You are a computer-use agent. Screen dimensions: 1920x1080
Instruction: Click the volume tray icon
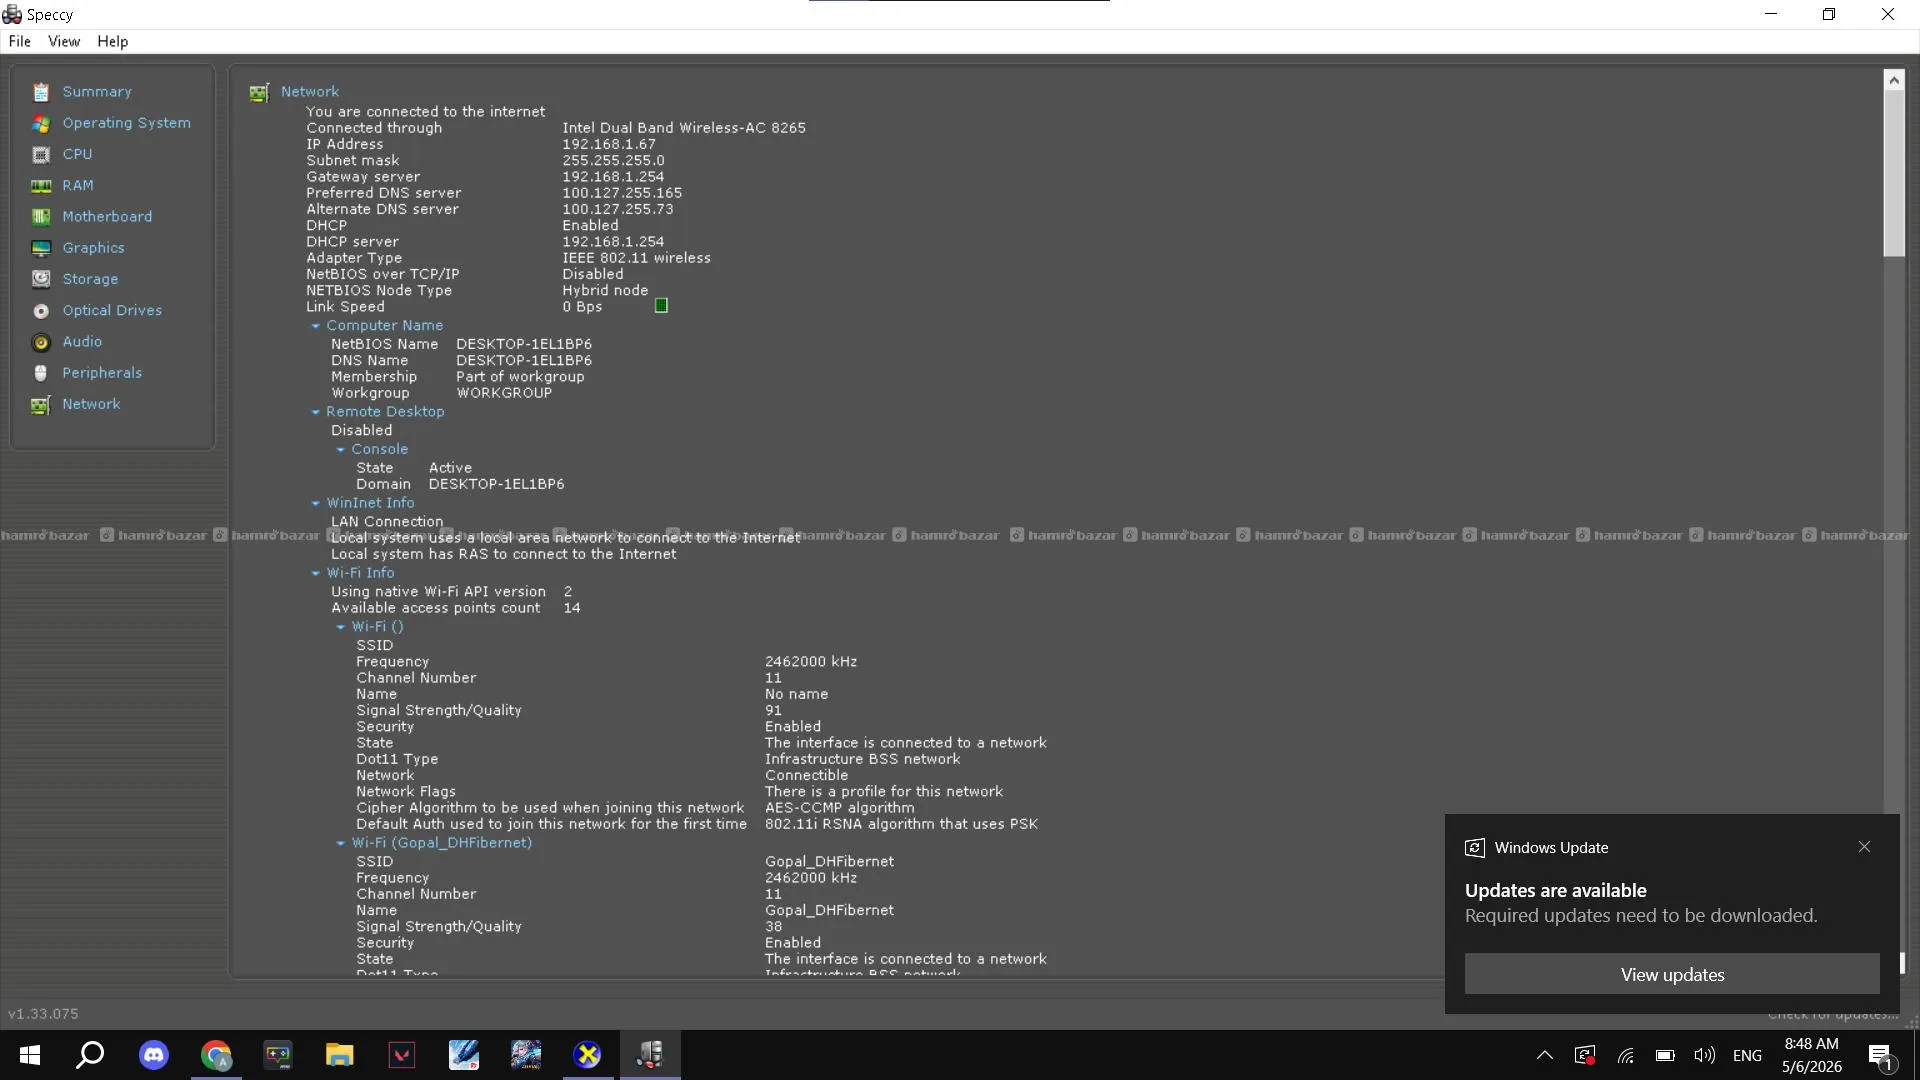(1705, 1055)
